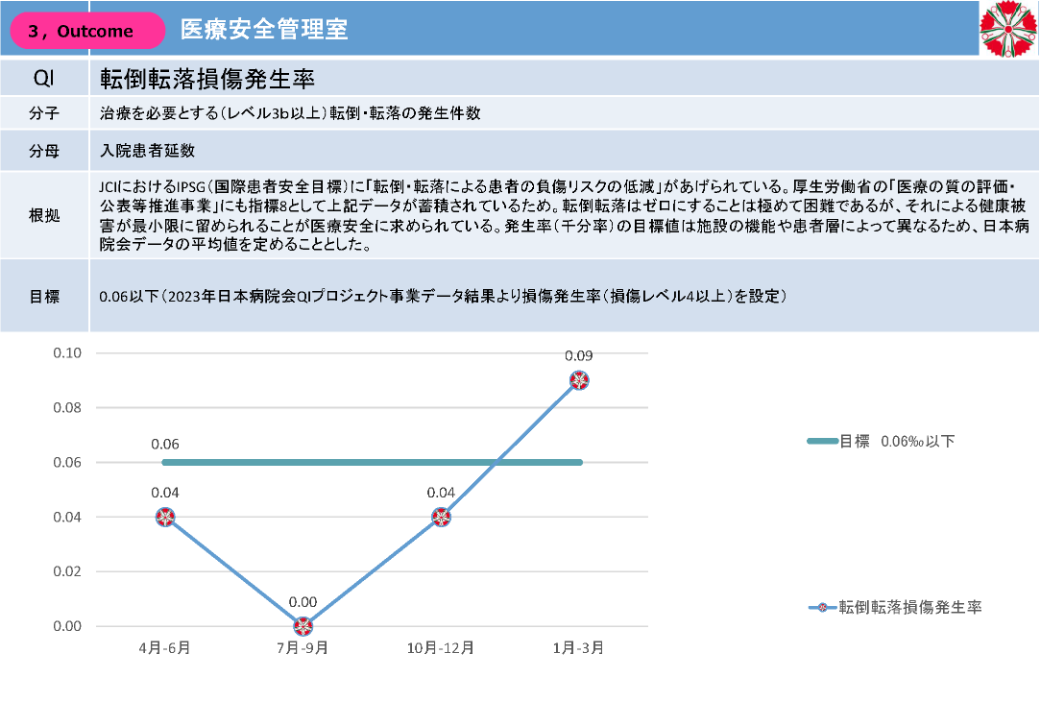
Task: Select the 7月-9月 data point marker at 0.00
Action: point(303,626)
